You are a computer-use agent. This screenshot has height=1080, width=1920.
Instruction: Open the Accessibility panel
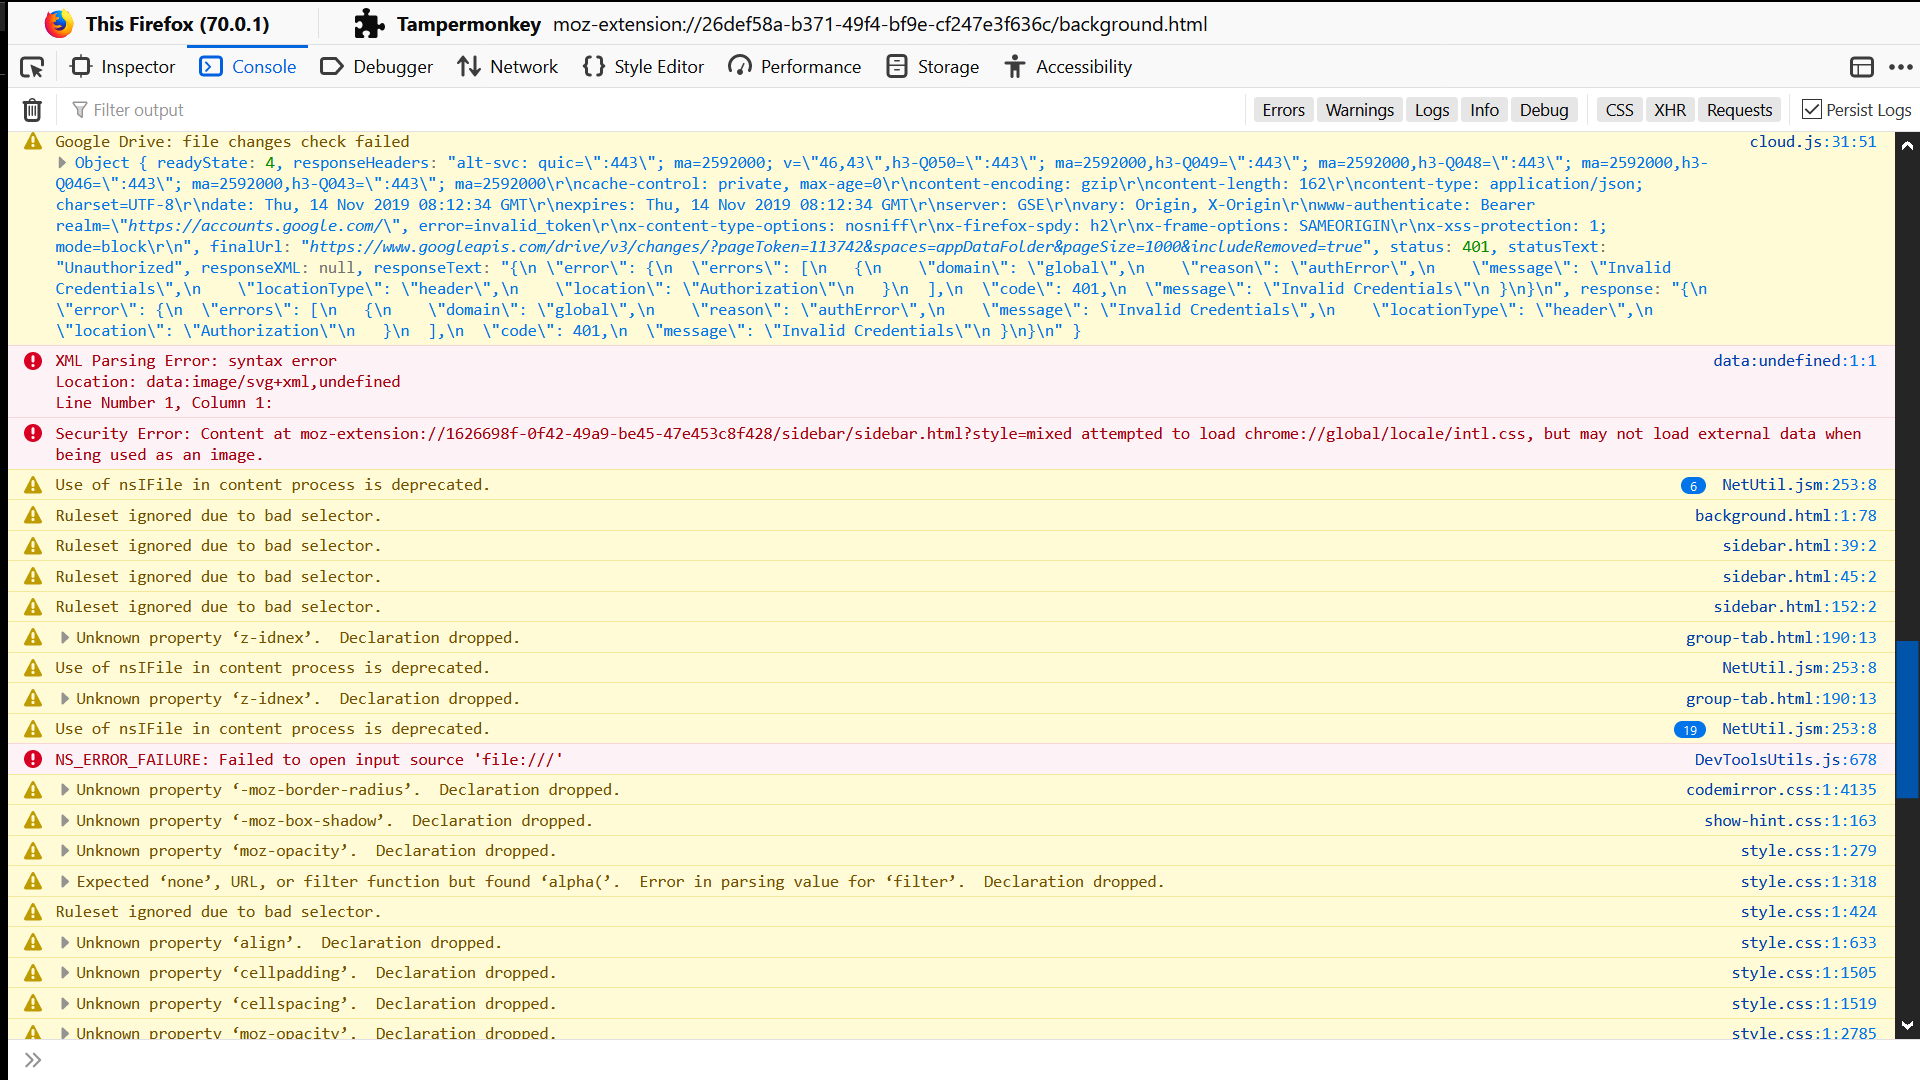coord(1067,66)
